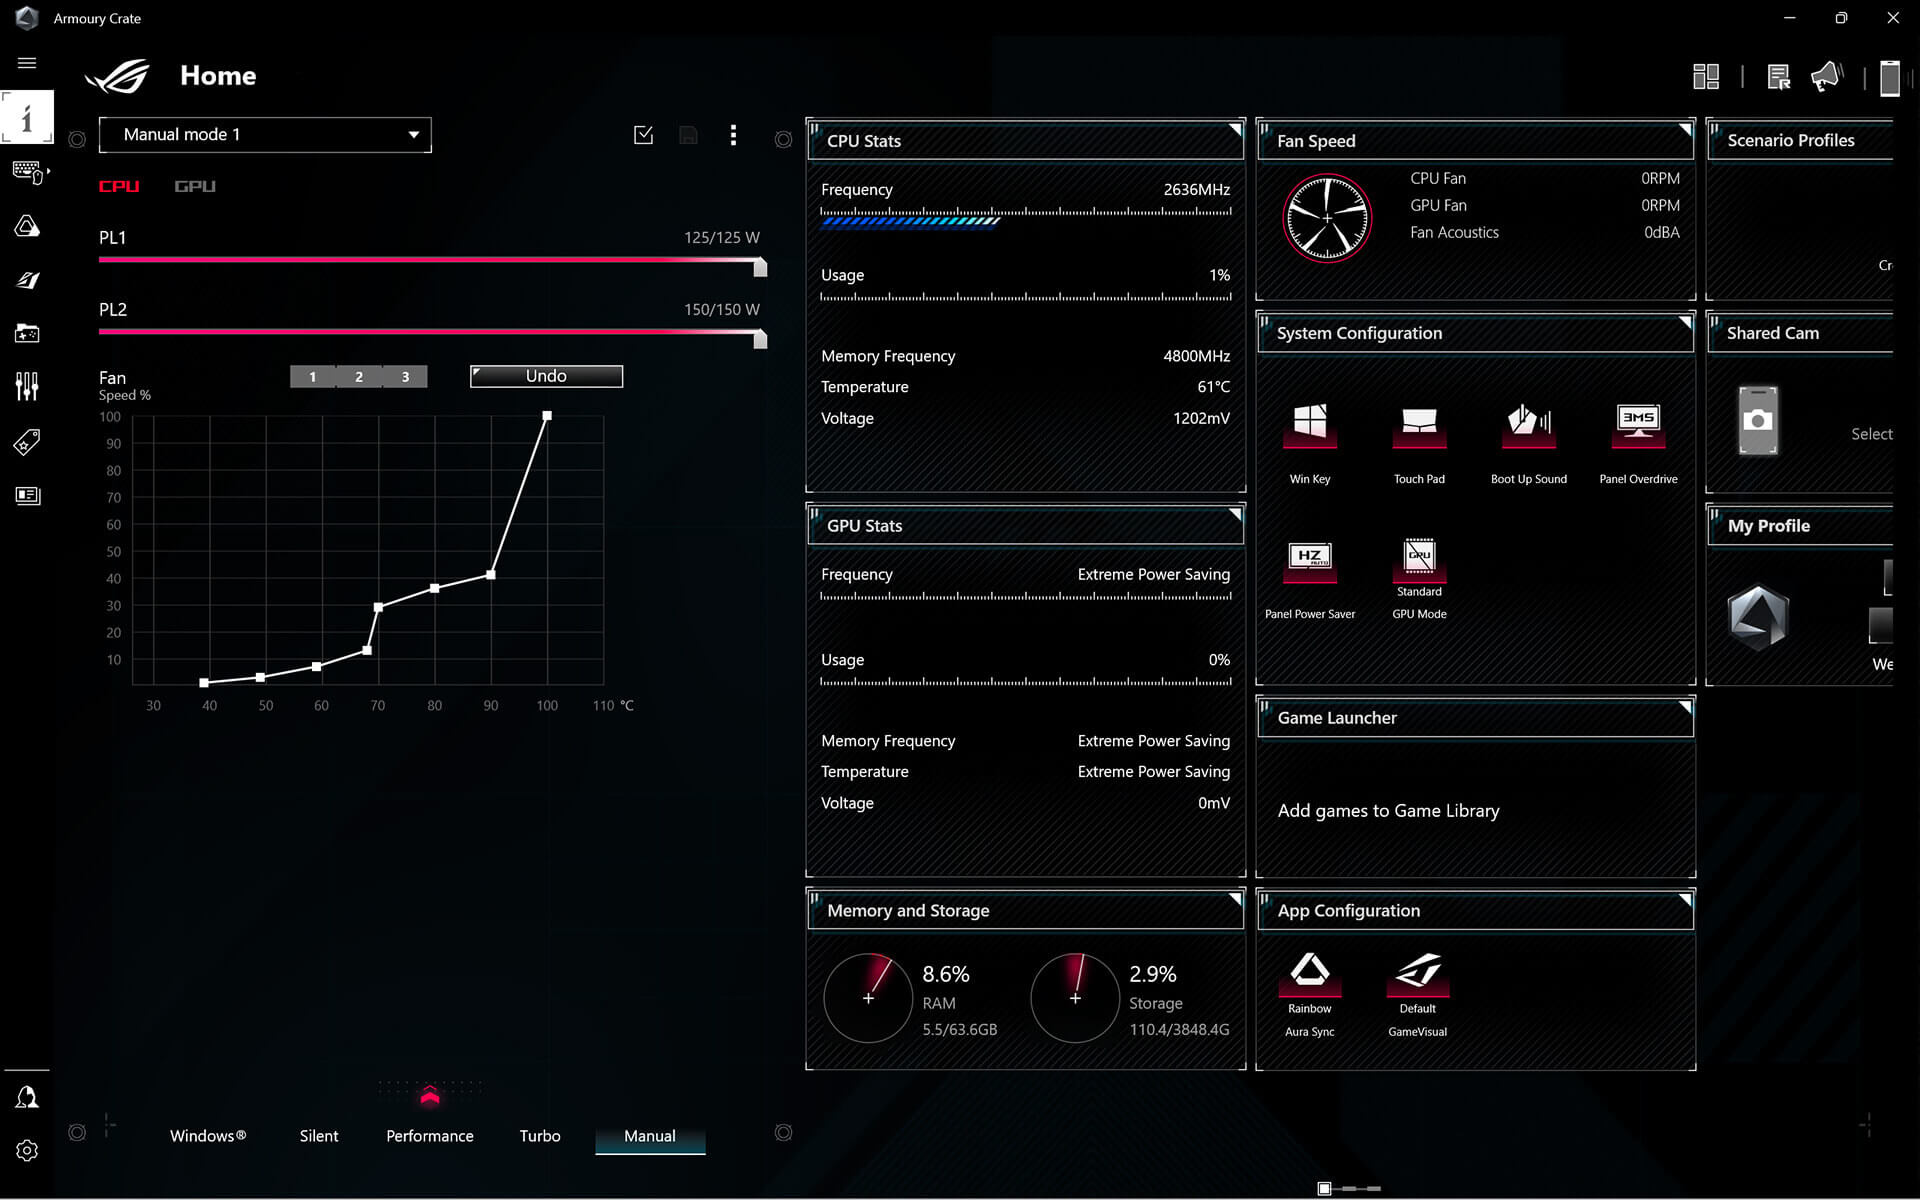Screen dimensions: 1920x1200
Task: Expand the GPU Stats panel
Action: [x=1232, y=513]
